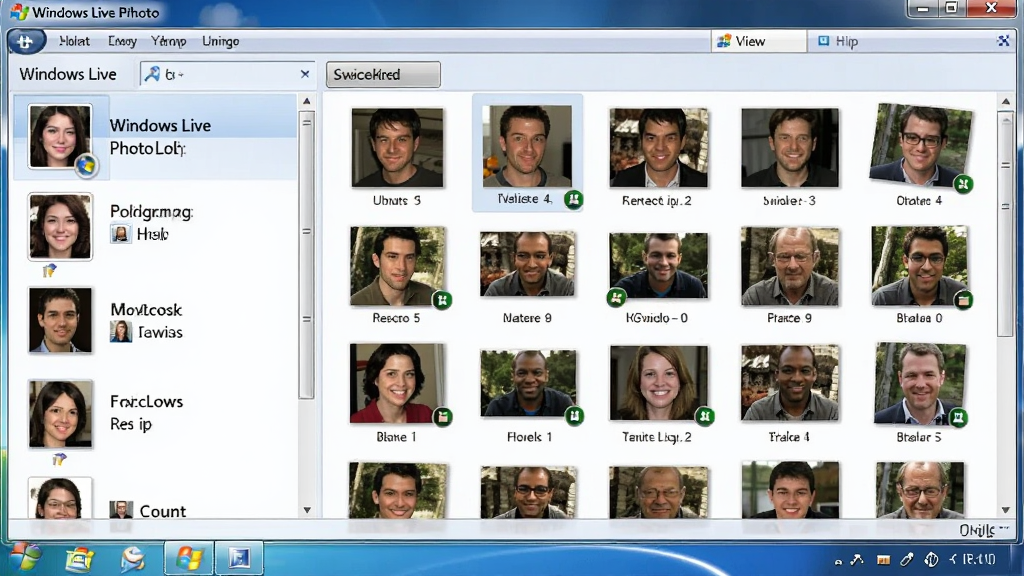Image resolution: width=1024 pixels, height=576 pixels.
Task: Click the green badge on the Btalar 5 photo
Action: point(958,417)
